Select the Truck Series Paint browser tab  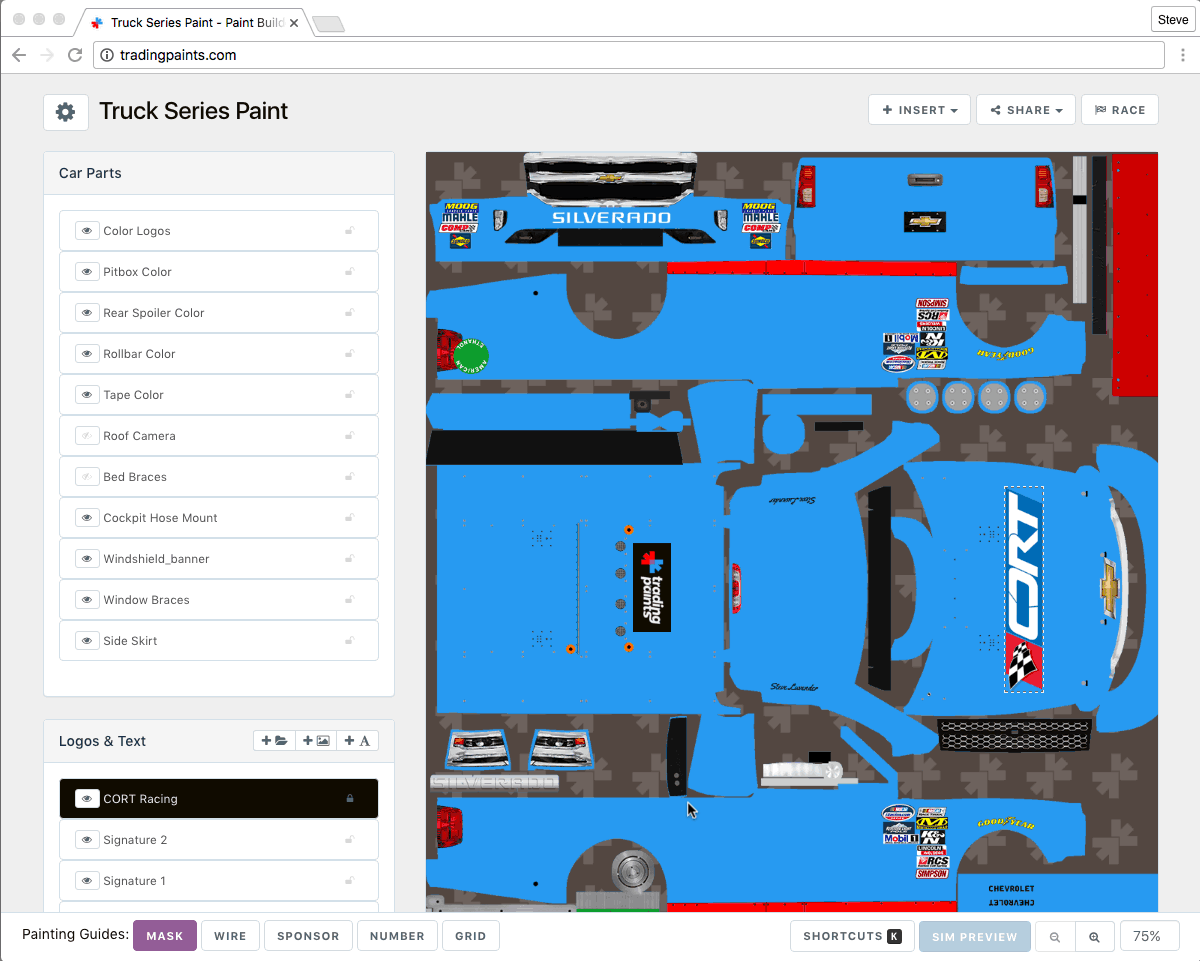195,22
